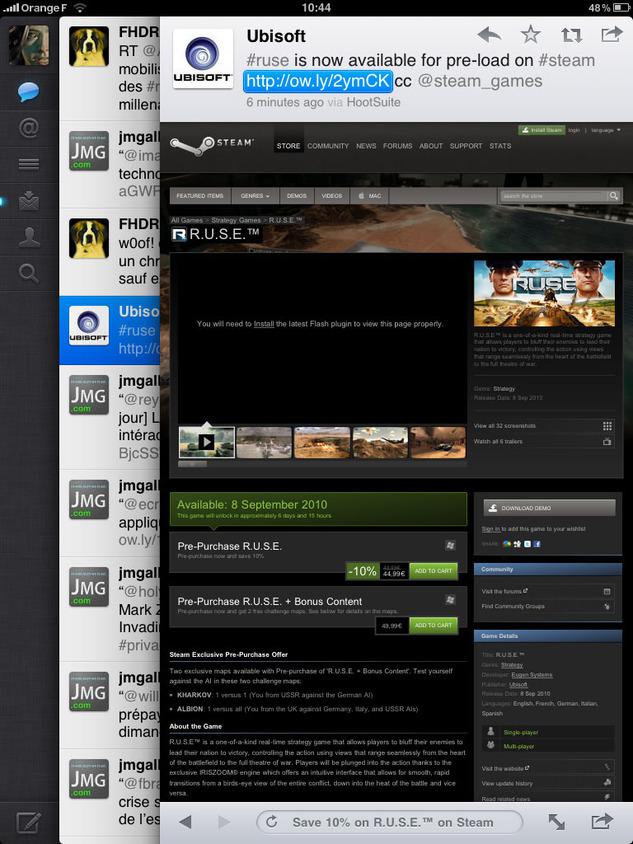Screen dimensions: 633x844
Task: Click Visit the forums link
Action: tap(504, 592)
